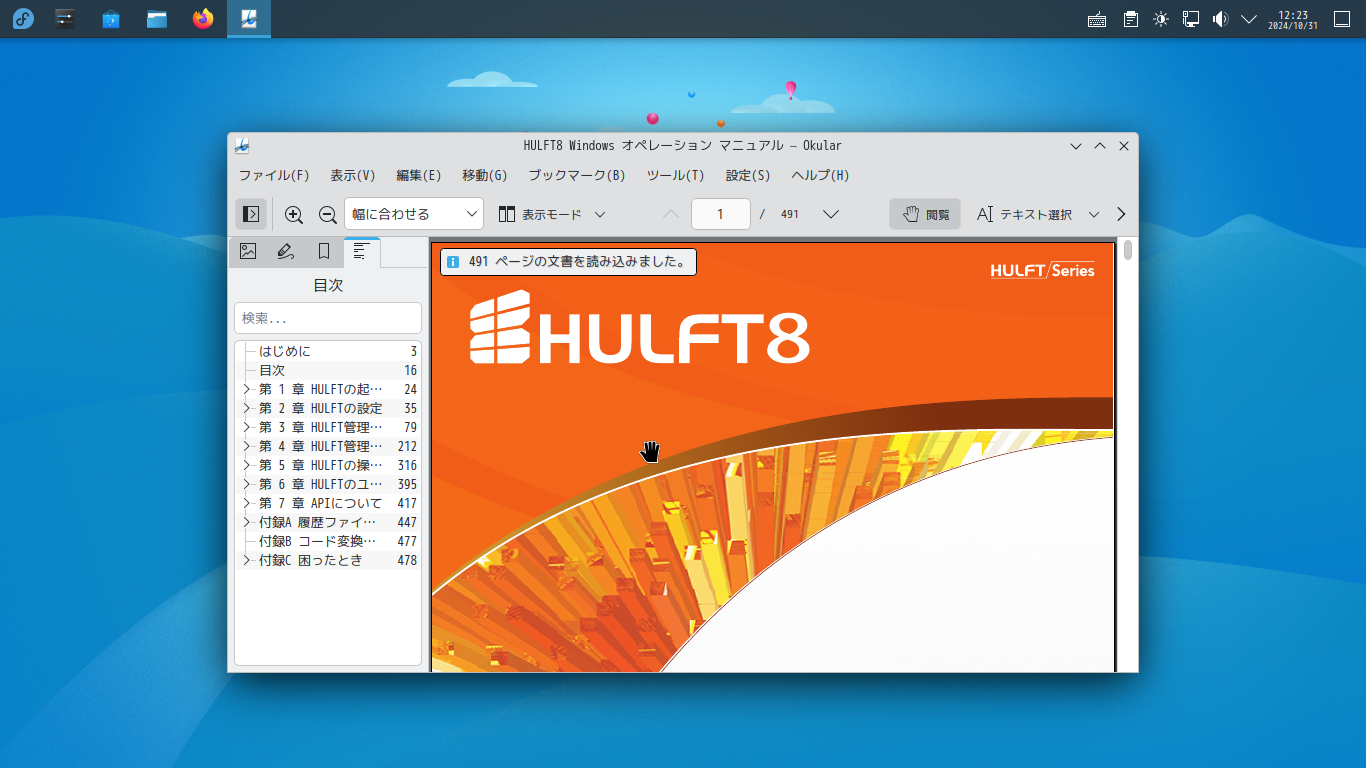Open the 表示(V) menu
The image size is (1366, 768).
[x=353, y=175]
